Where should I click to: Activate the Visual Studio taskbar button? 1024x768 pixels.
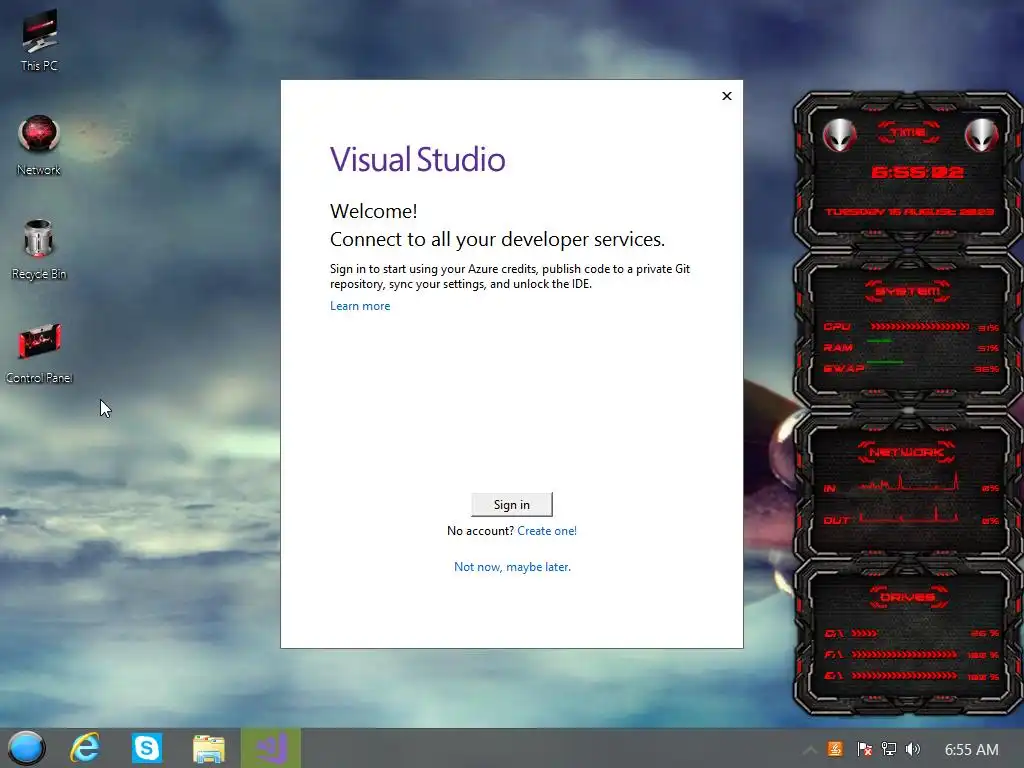pos(271,748)
